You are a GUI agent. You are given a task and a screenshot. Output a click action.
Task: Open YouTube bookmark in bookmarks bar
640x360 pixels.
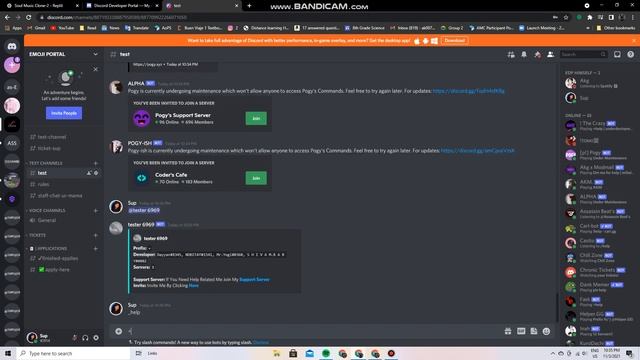tap(62, 28)
